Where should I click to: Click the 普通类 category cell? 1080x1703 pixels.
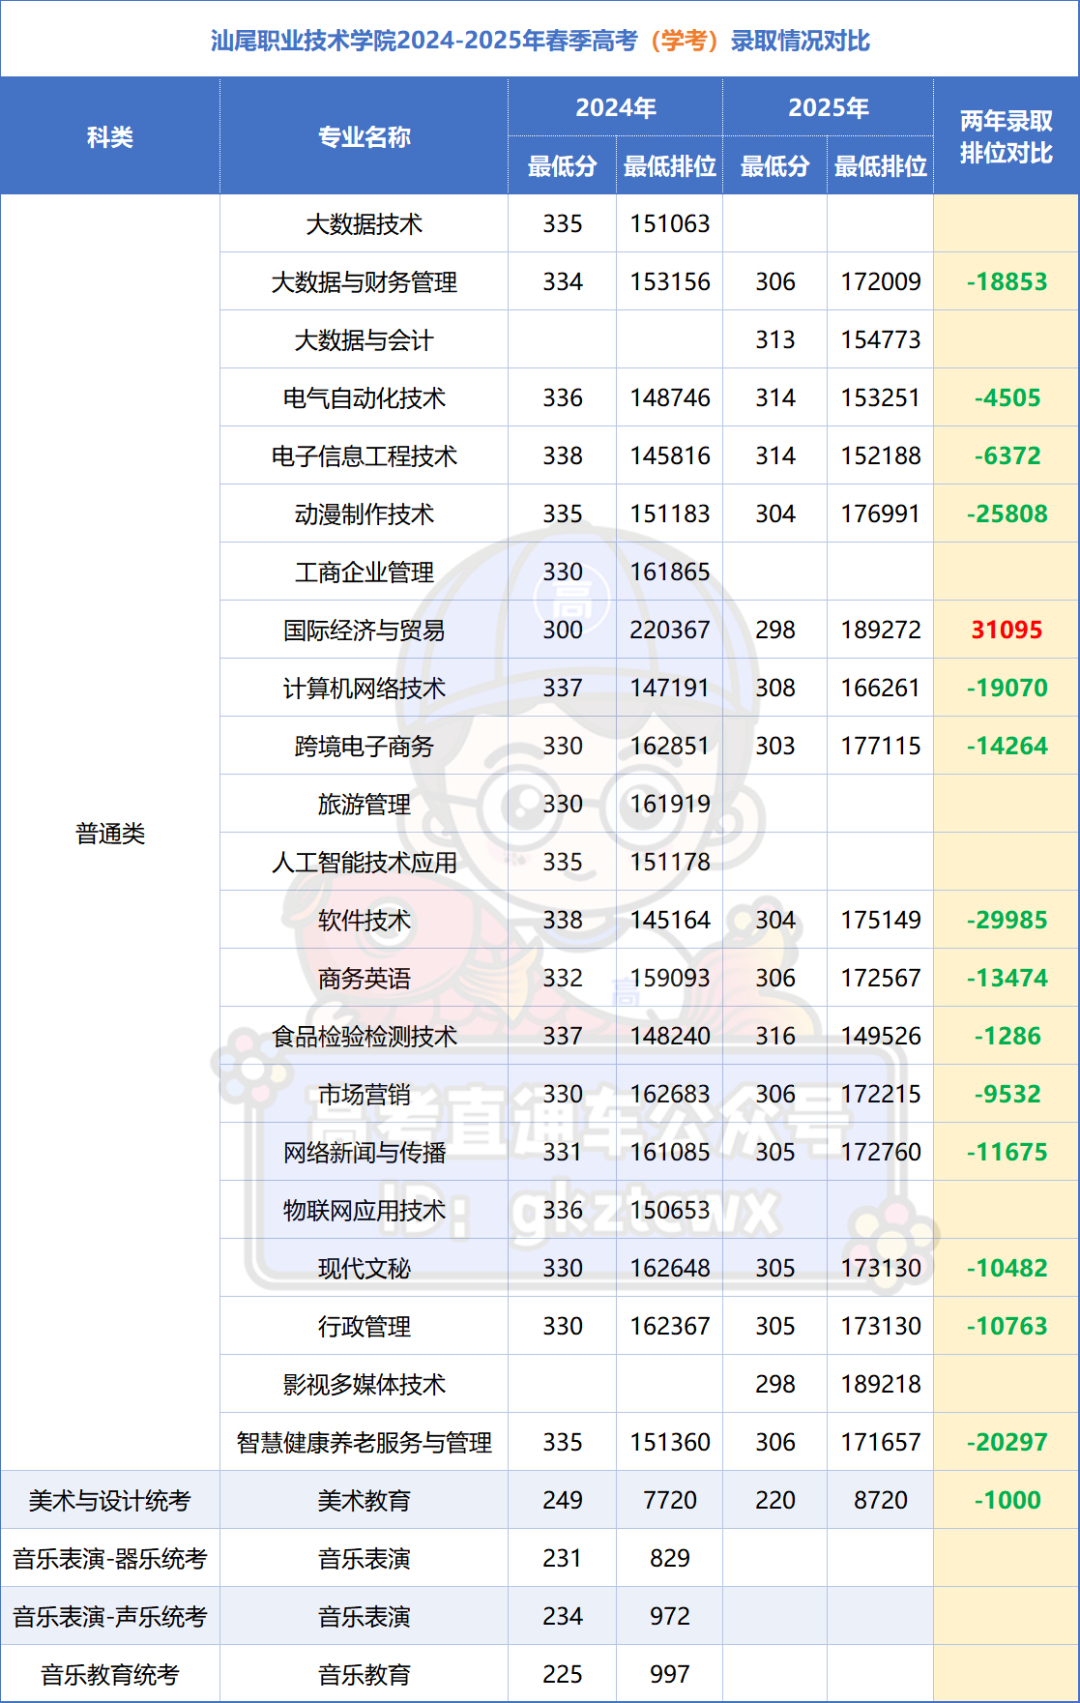(110, 833)
